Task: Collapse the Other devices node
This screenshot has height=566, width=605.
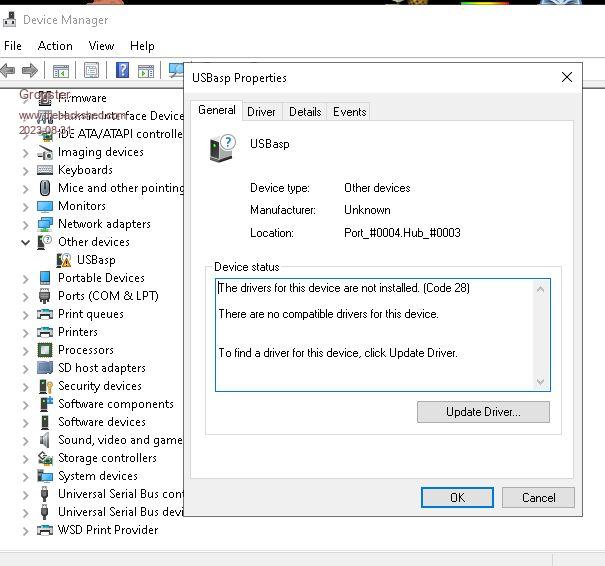Action: click(x=26, y=242)
